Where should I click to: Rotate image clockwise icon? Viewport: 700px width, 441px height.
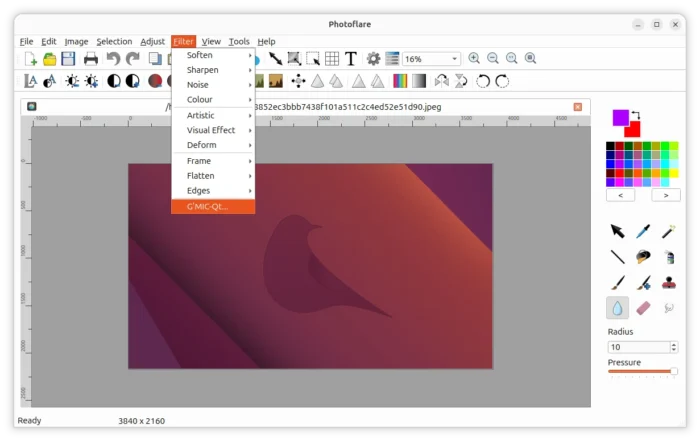(502, 81)
